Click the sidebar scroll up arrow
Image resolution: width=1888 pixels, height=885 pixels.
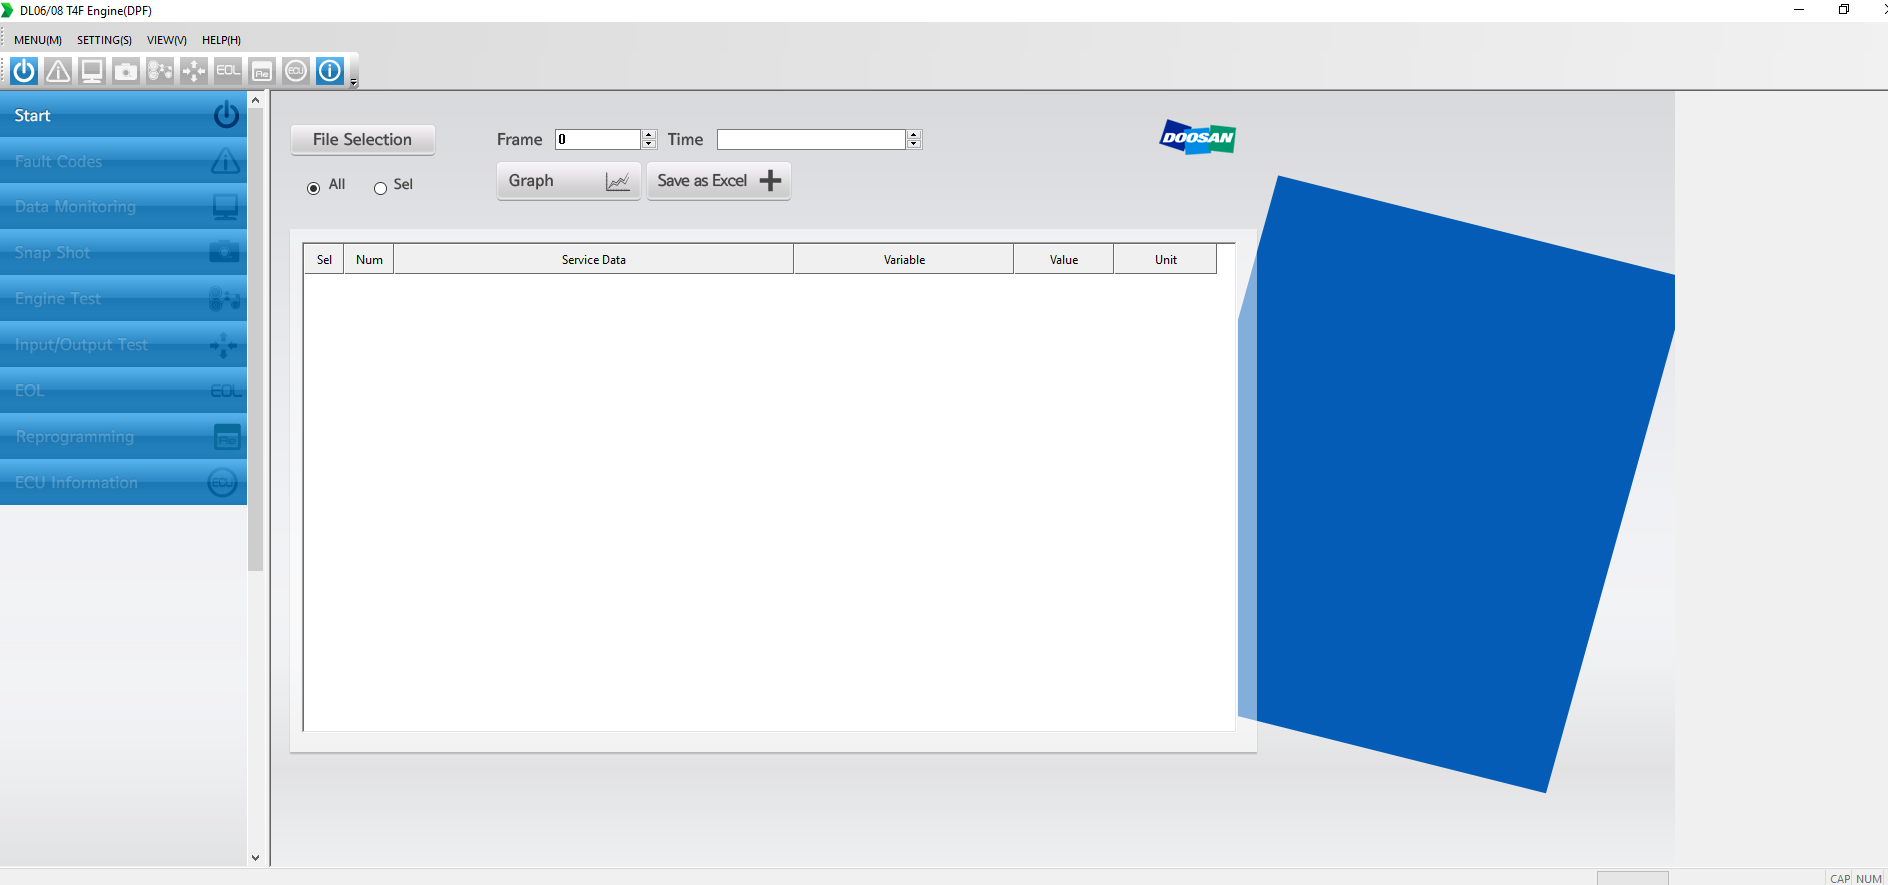[255, 100]
